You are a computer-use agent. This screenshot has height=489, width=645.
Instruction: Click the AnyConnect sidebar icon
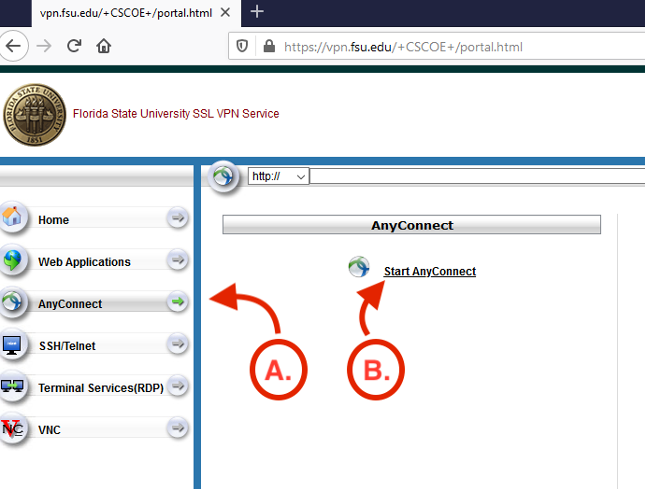click(12, 302)
